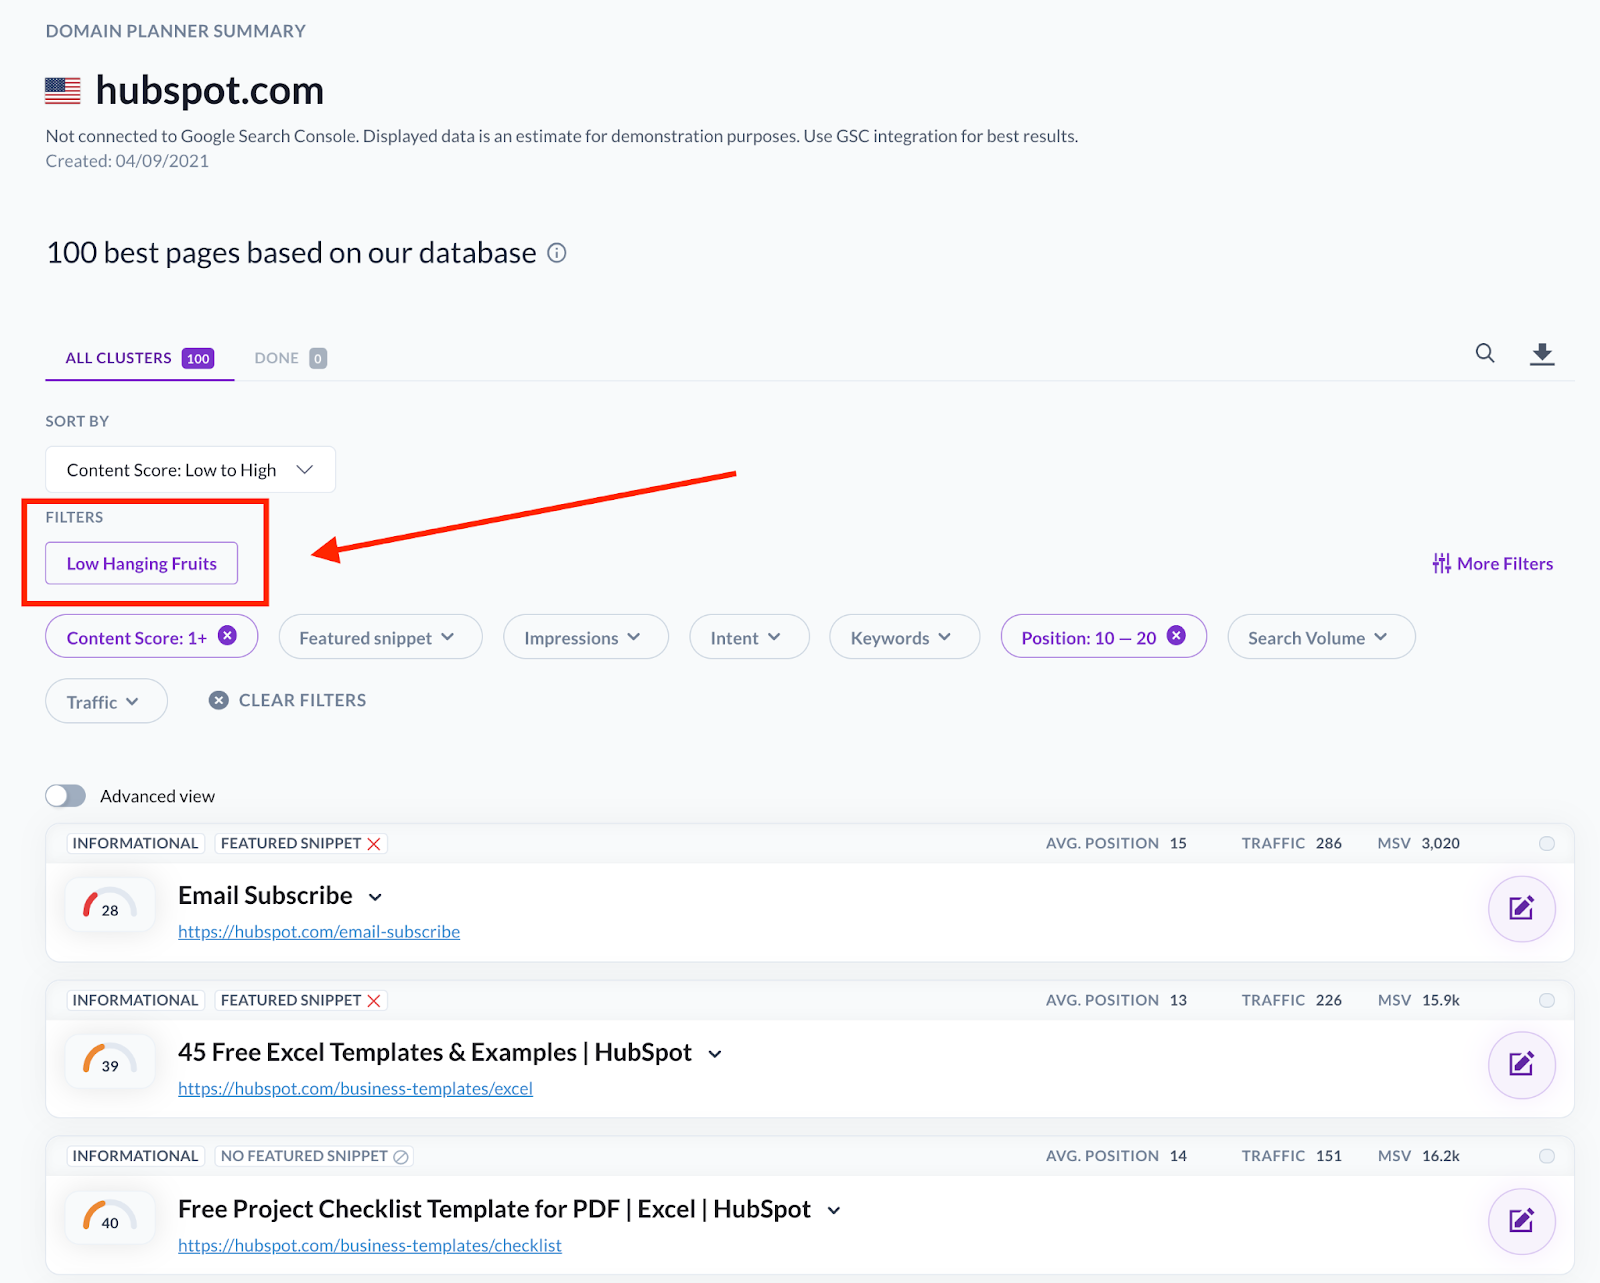
Task: Open the Intent filter dropdown
Action: [x=749, y=637]
